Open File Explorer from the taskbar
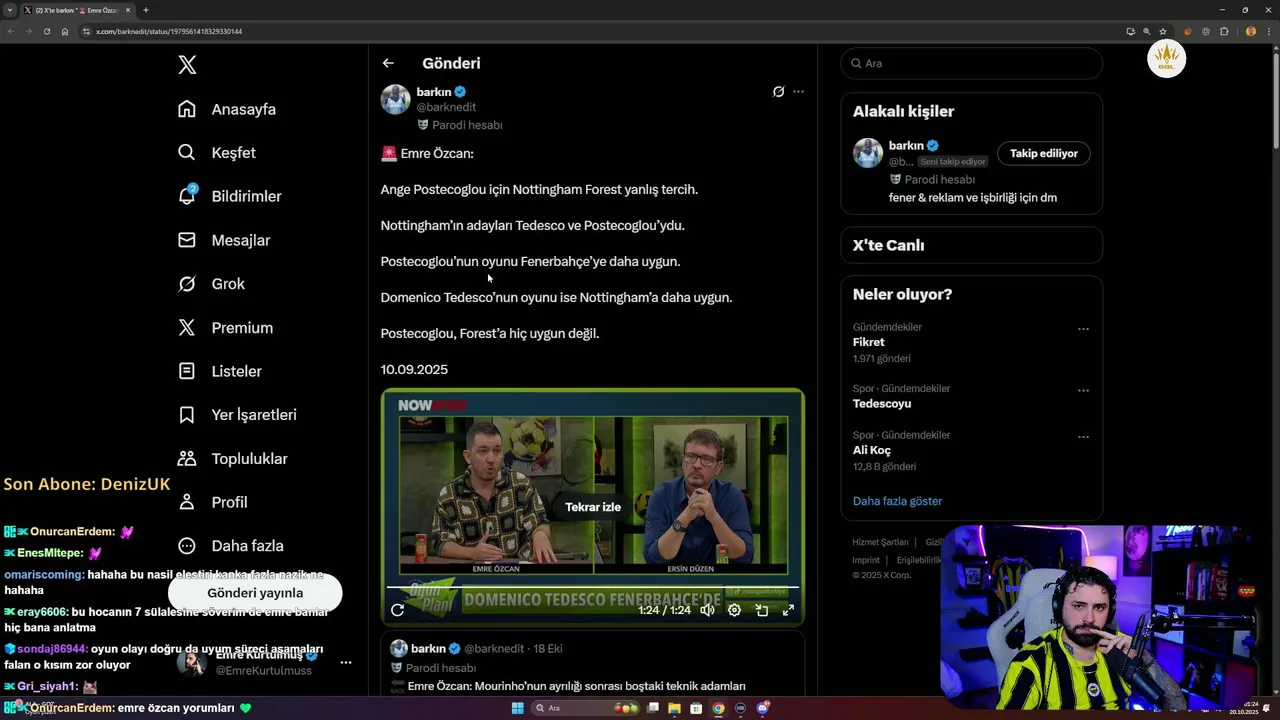The width and height of the screenshot is (1280, 720). [675, 708]
